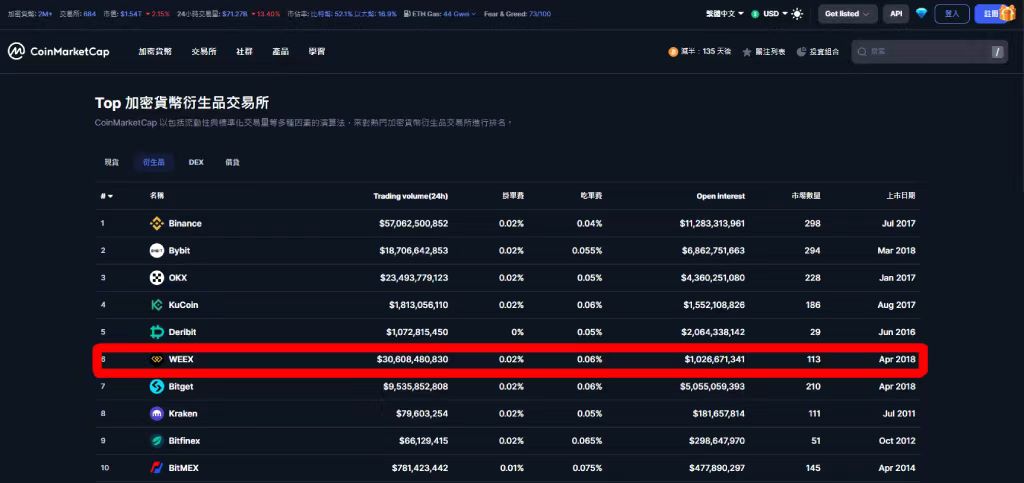
Task: Open the 學習 navigation menu
Action: (x=317, y=52)
